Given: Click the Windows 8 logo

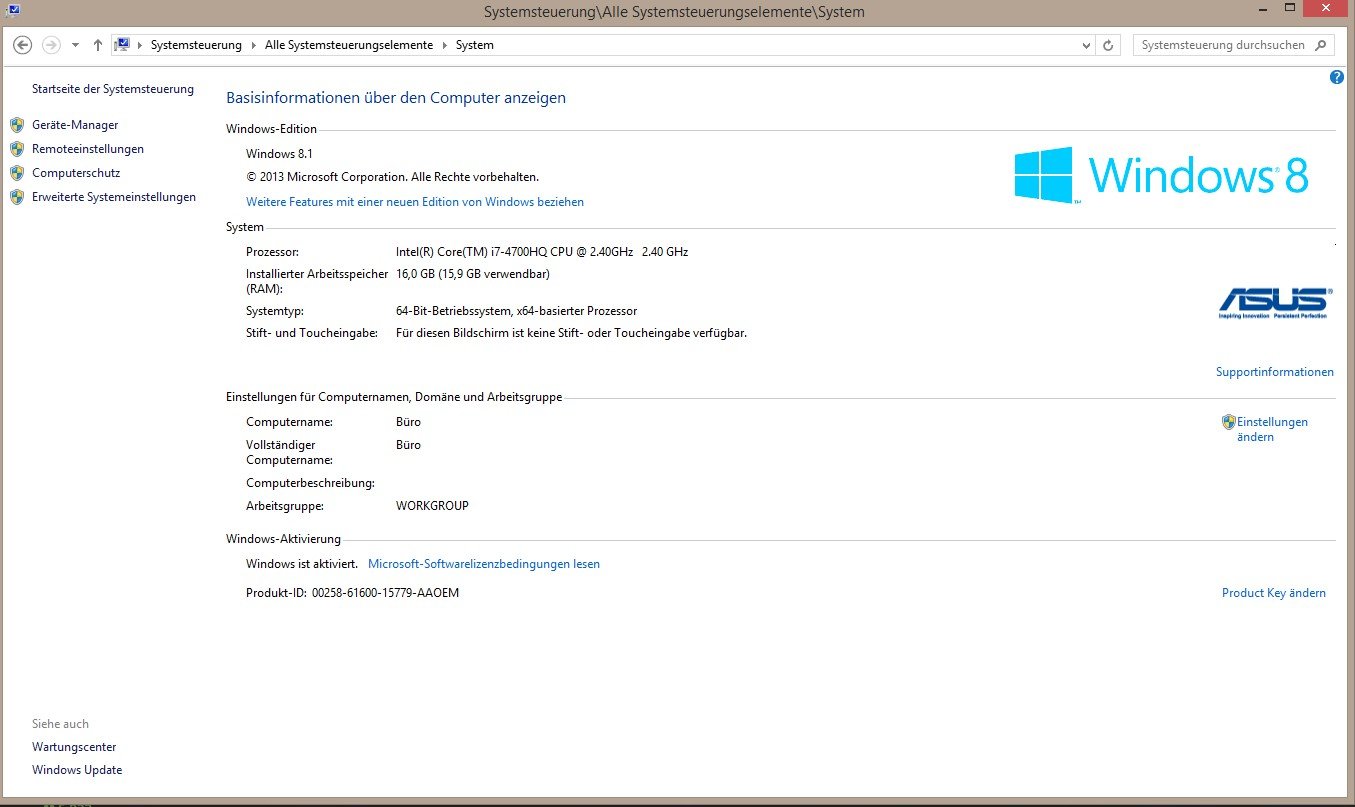Looking at the screenshot, I should 1161,175.
